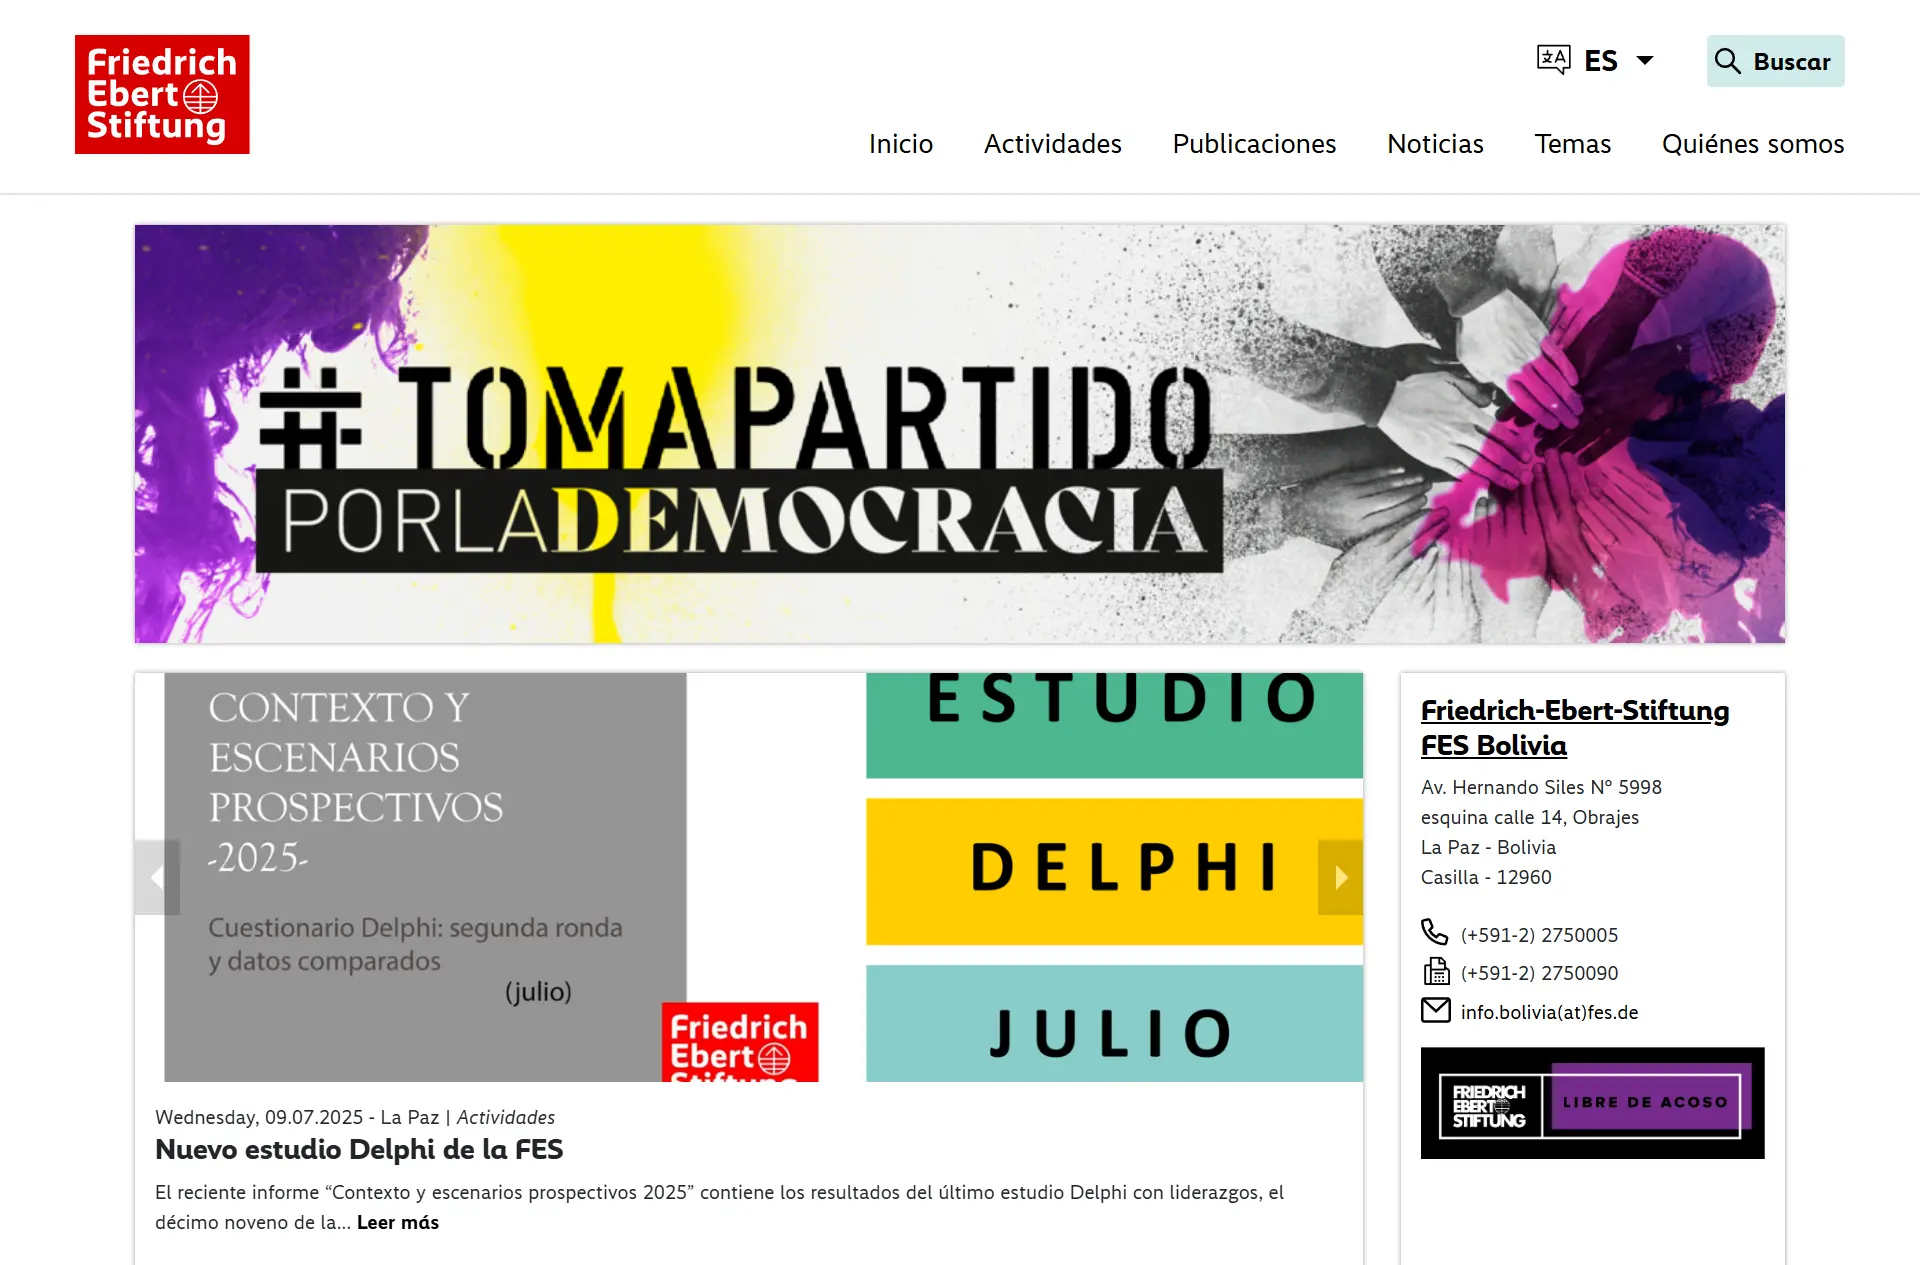Click the fax icon beside 2750090
The image size is (1920, 1265).
point(1436,971)
